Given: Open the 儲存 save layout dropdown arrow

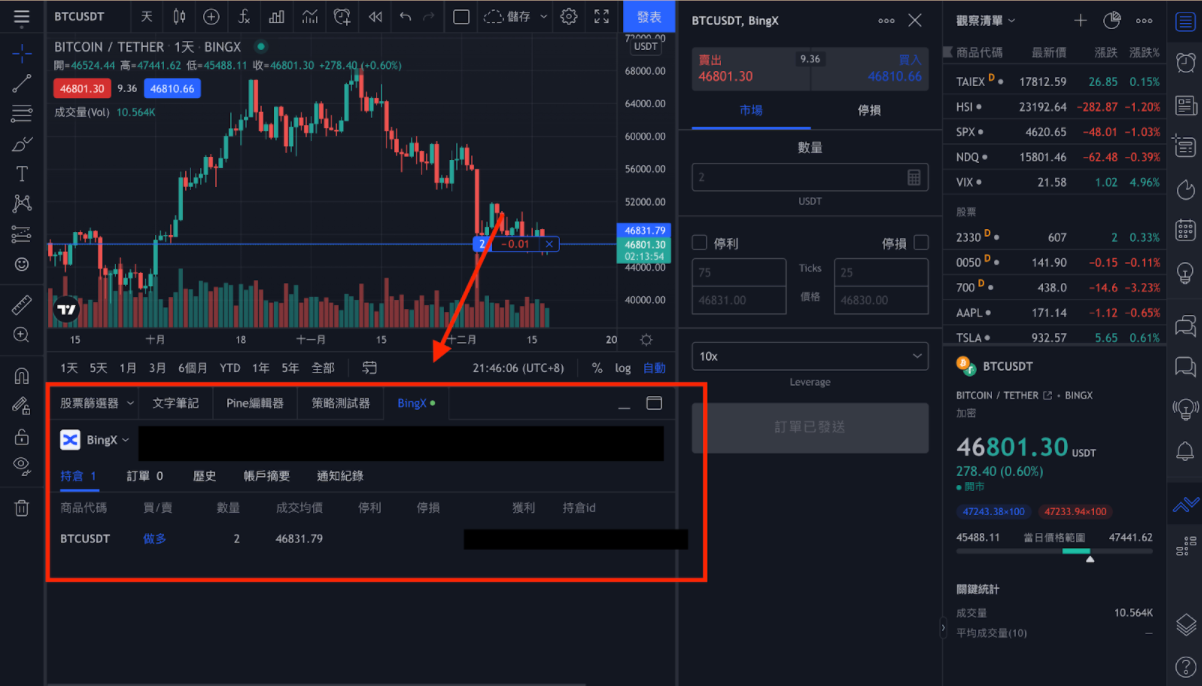Looking at the screenshot, I should click(x=544, y=17).
